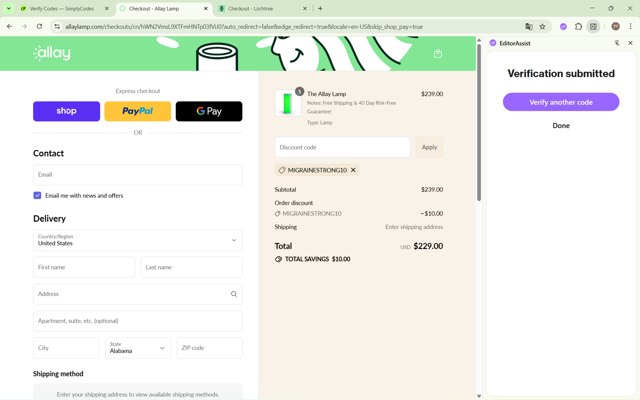This screenshot has height=400, width=640.
Task: Click the $229.00 total amount
Action: [428, 246]
